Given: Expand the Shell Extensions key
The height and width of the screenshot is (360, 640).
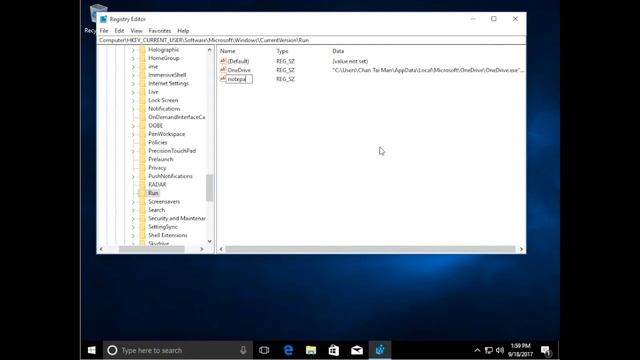Looking at the screenshot, I should tap(133, 236).
